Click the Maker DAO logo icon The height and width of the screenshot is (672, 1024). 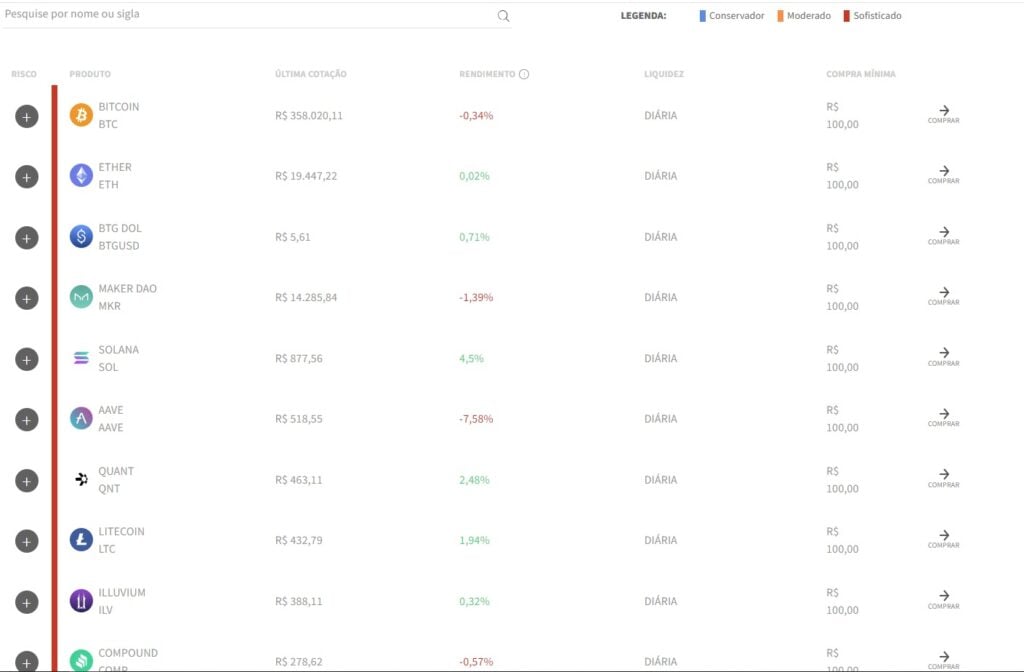[81, 297]
